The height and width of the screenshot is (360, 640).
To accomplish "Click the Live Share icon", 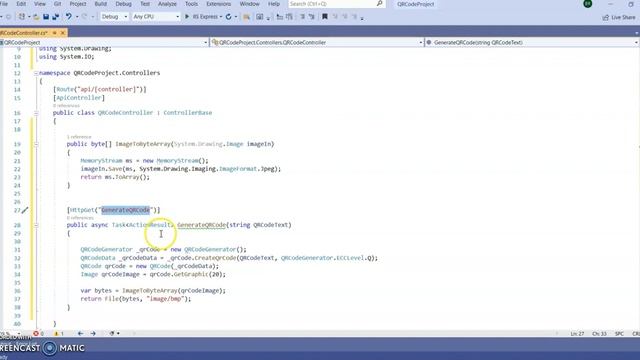I will pos(606,18).
